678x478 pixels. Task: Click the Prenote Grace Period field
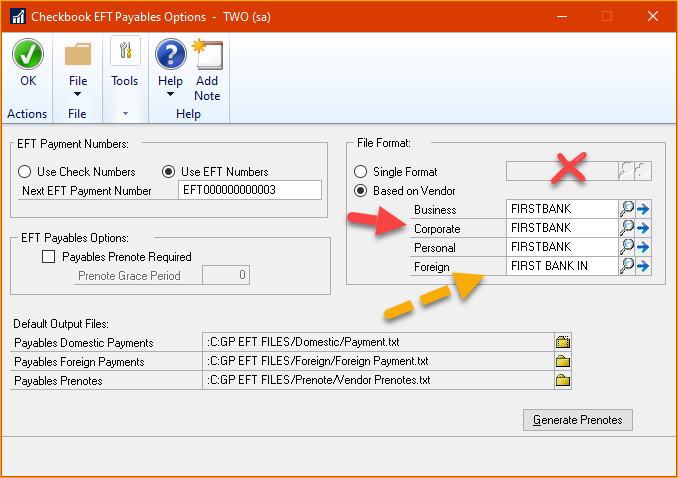226,275
